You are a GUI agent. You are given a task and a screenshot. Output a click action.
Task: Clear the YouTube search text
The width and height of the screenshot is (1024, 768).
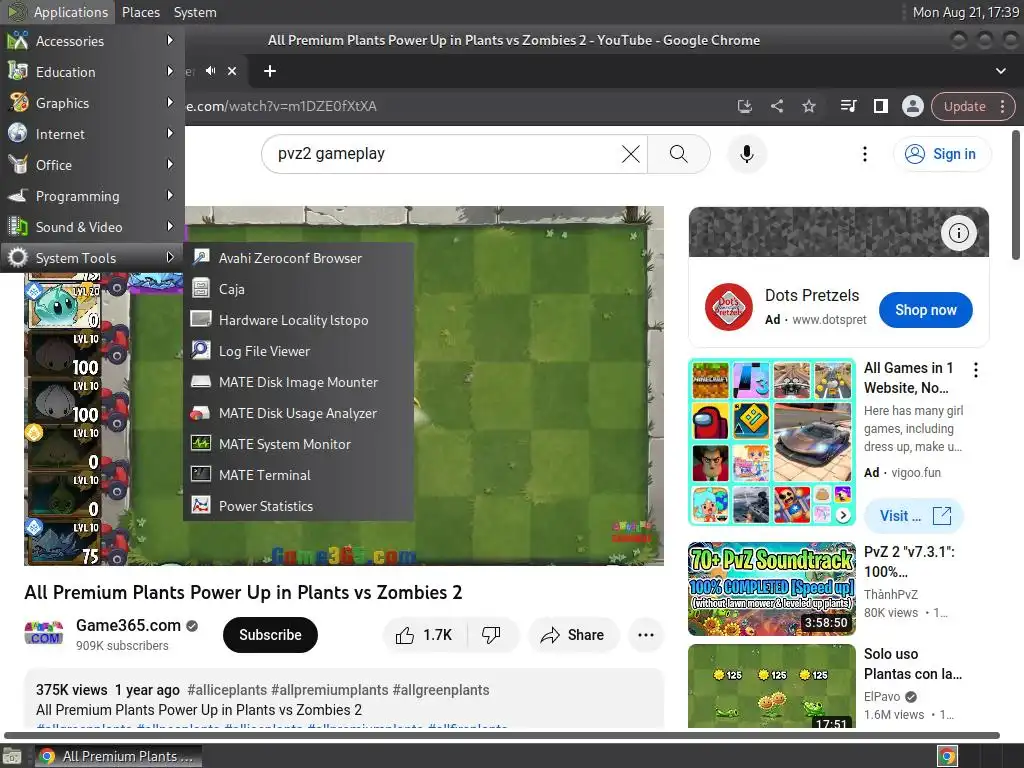(631, 154)
